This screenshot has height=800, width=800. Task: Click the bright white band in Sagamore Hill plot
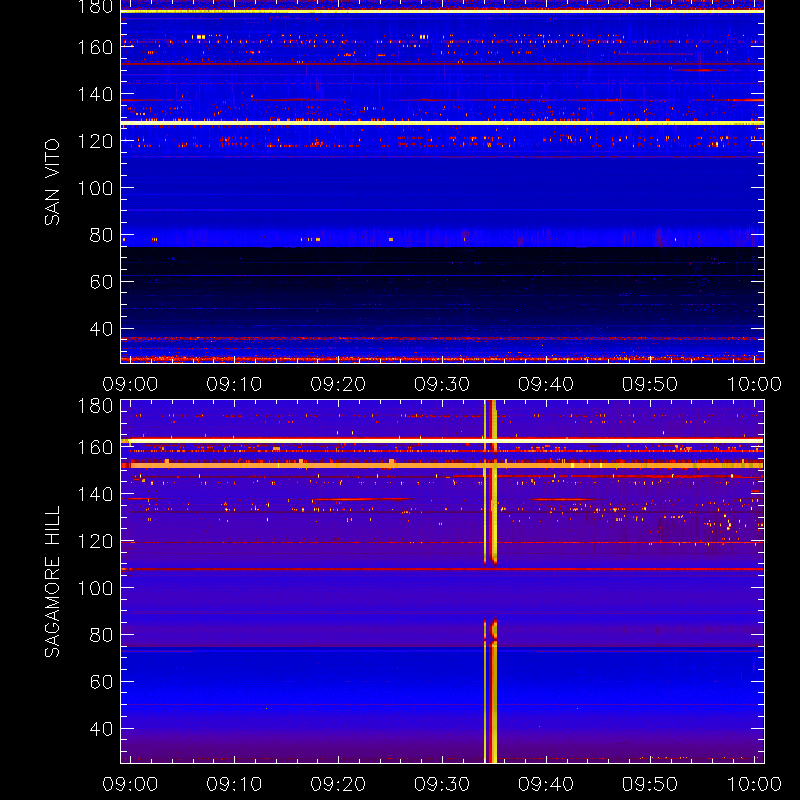tap(442, 440)
